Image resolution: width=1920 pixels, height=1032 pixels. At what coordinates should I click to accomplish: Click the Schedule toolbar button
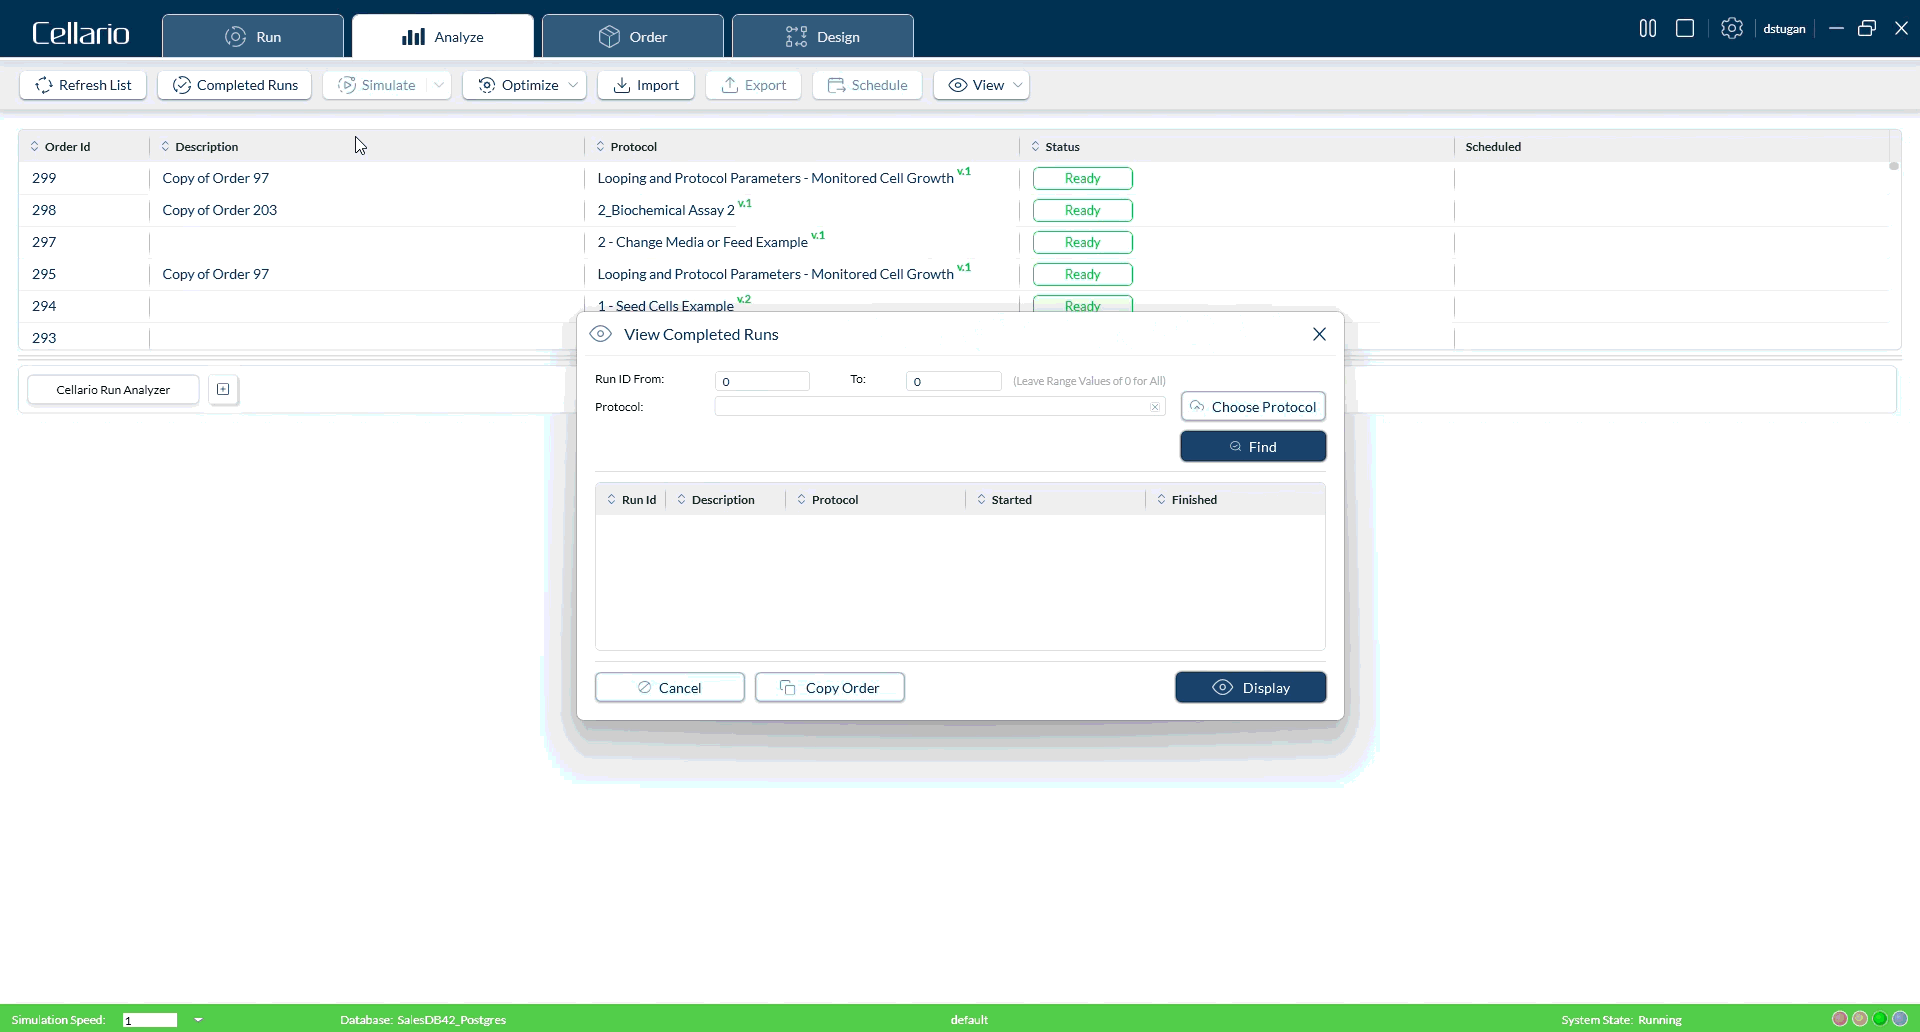(867, 85)
